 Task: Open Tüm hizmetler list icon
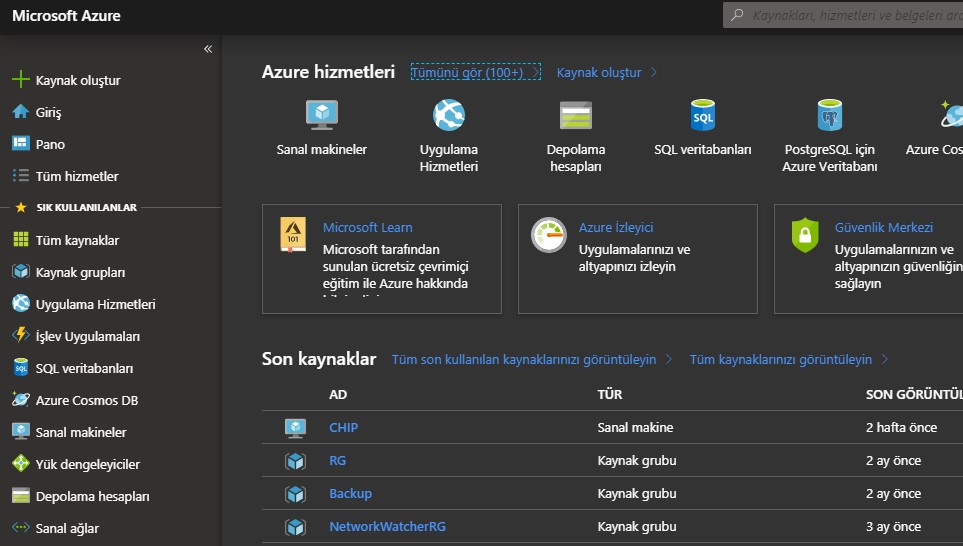tap(20, 176)
